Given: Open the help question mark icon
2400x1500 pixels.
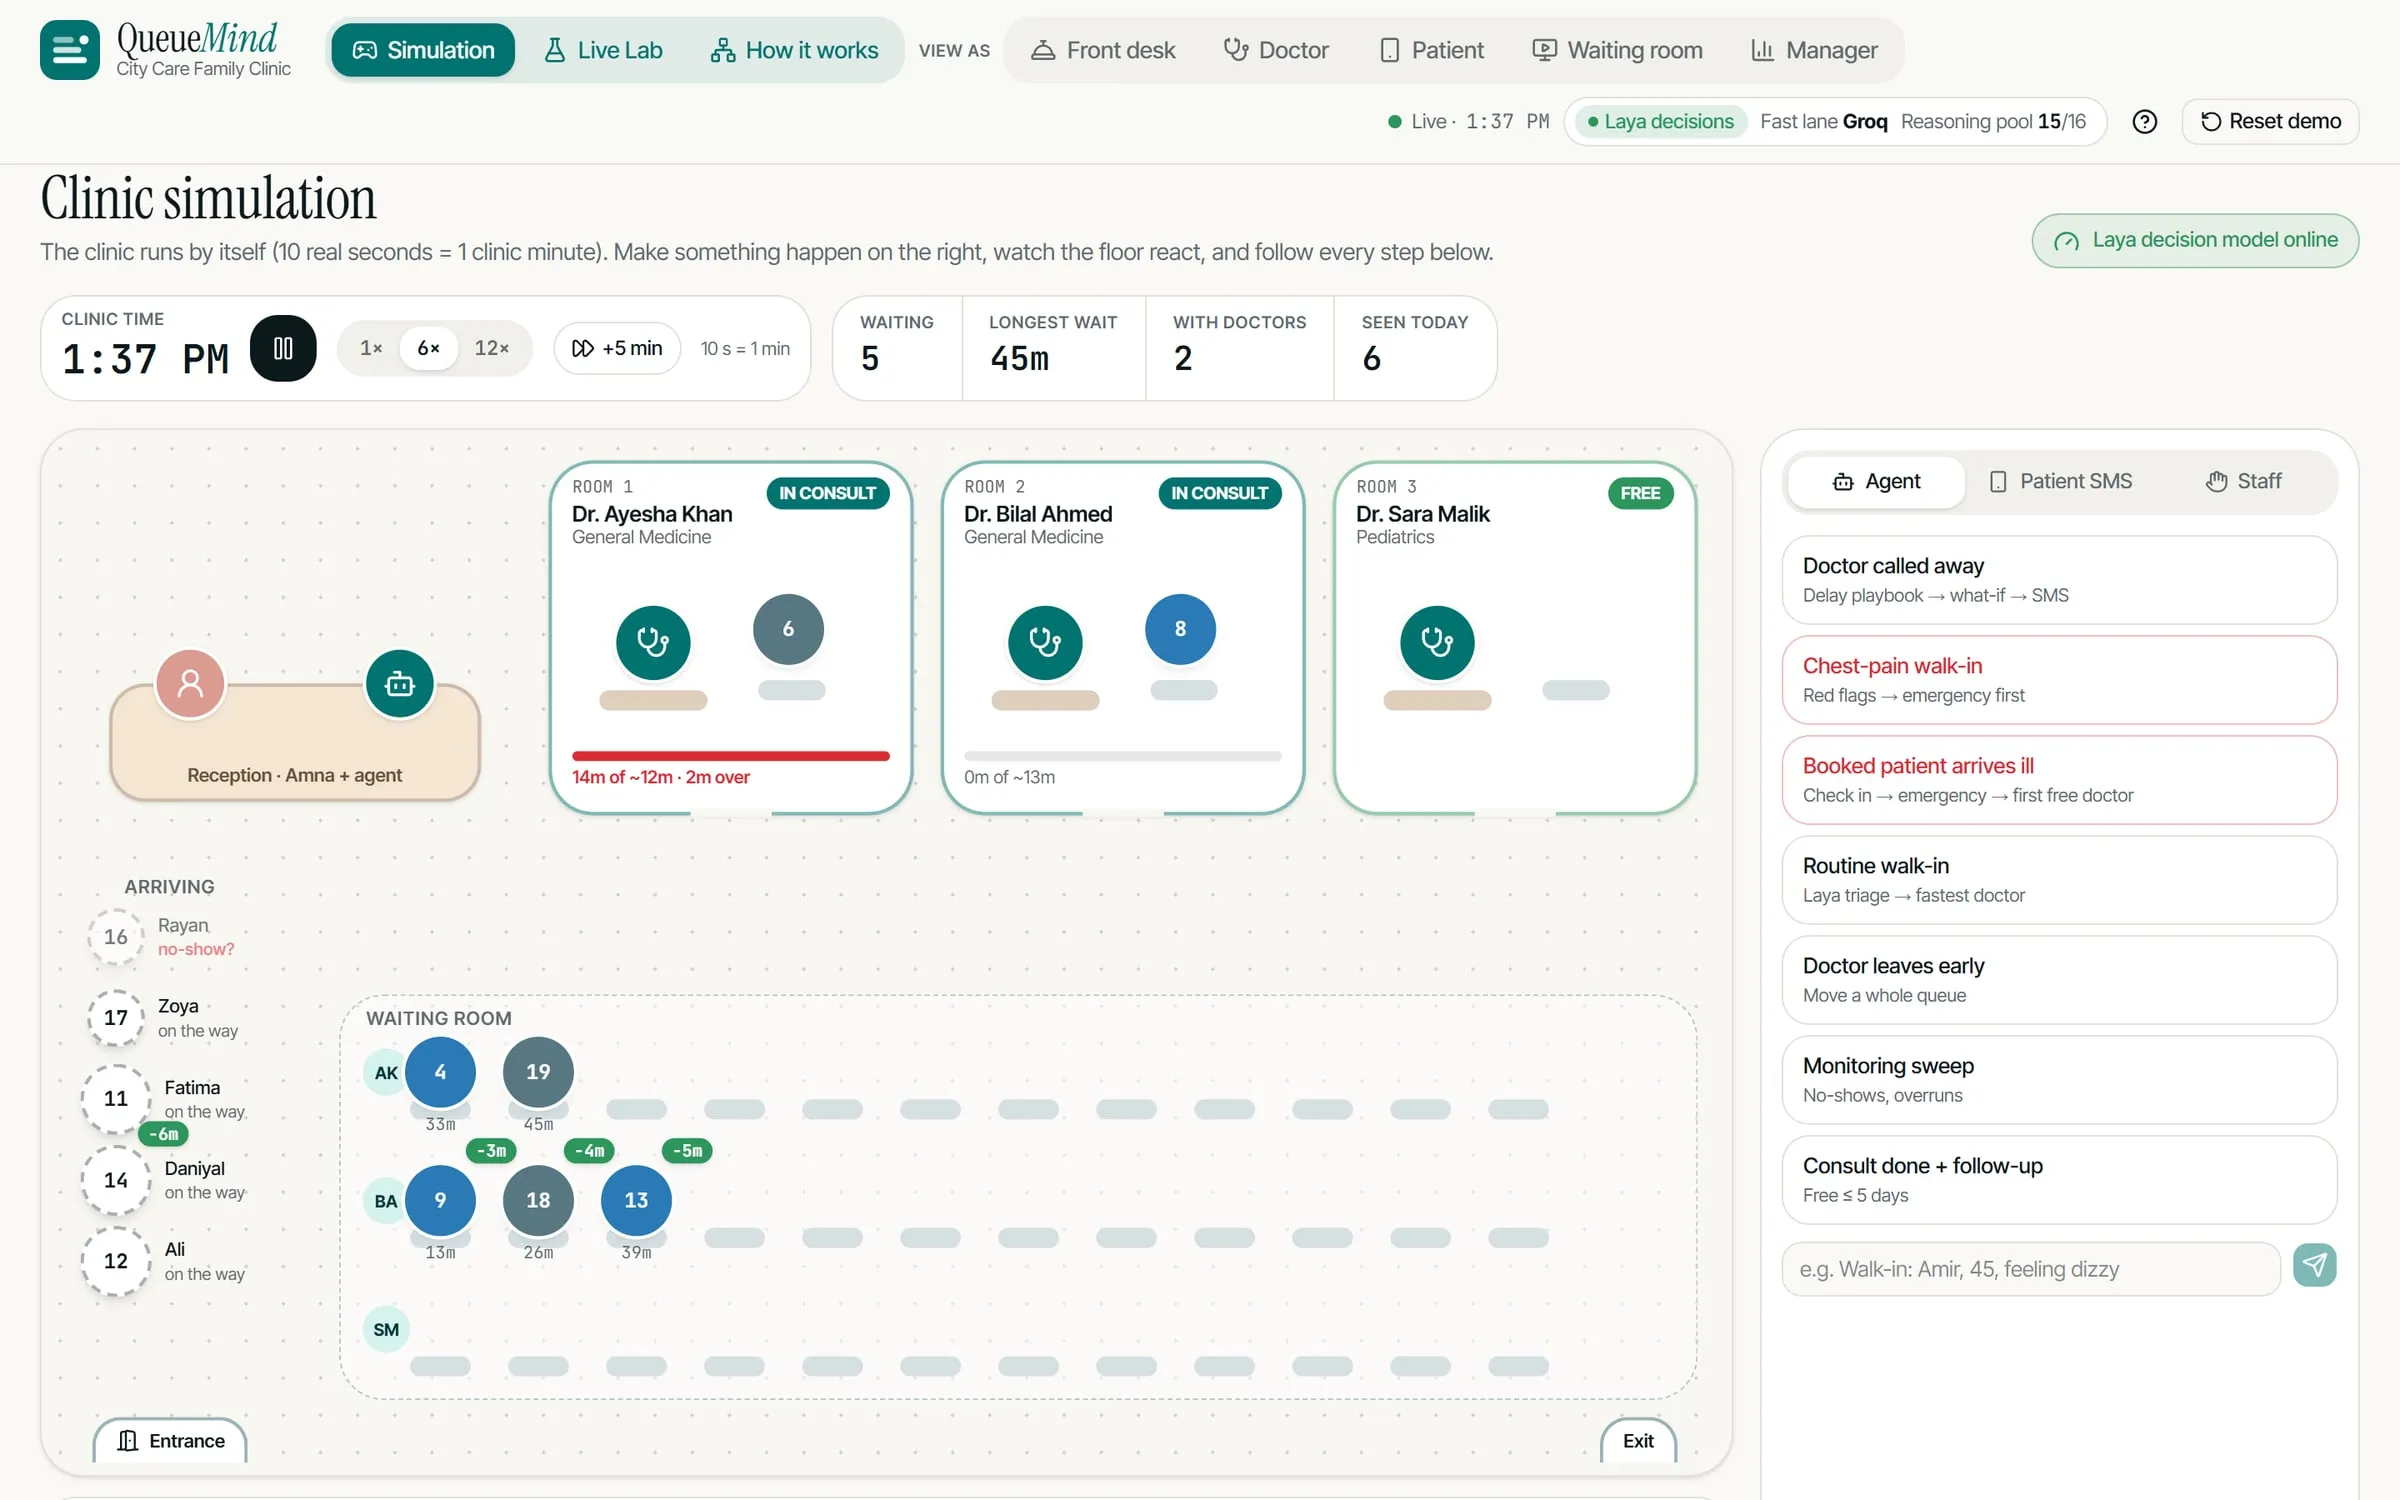Looking at the screenshot, I should pos(2144,122).
